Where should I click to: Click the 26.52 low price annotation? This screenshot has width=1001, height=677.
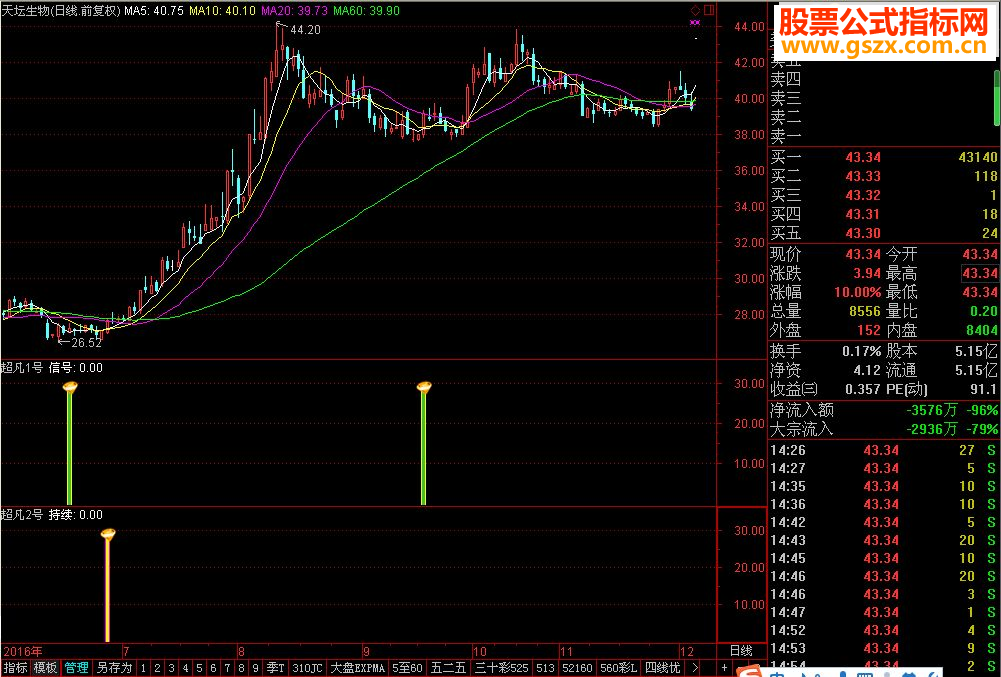(87, 342)
